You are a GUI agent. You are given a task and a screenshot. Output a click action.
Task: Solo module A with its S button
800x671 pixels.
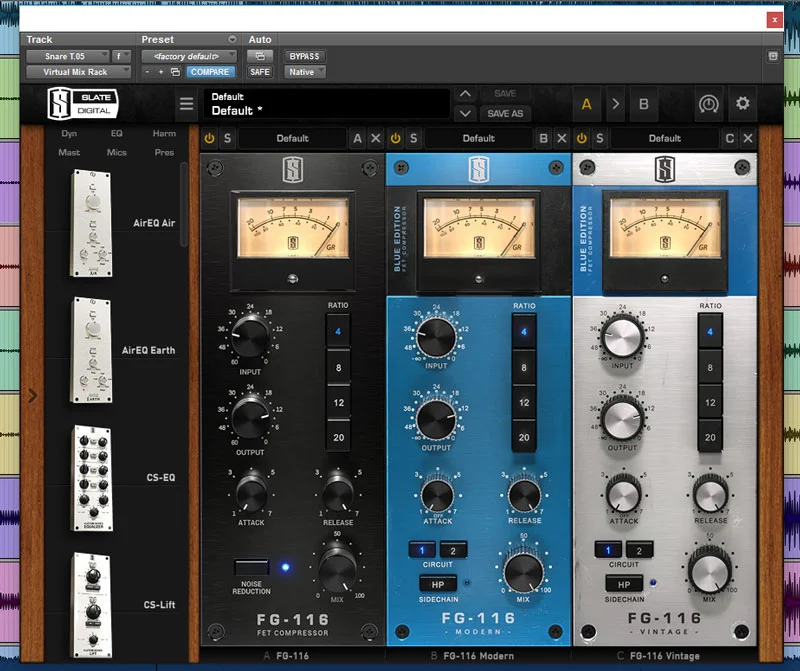click(x=228, y=138)
